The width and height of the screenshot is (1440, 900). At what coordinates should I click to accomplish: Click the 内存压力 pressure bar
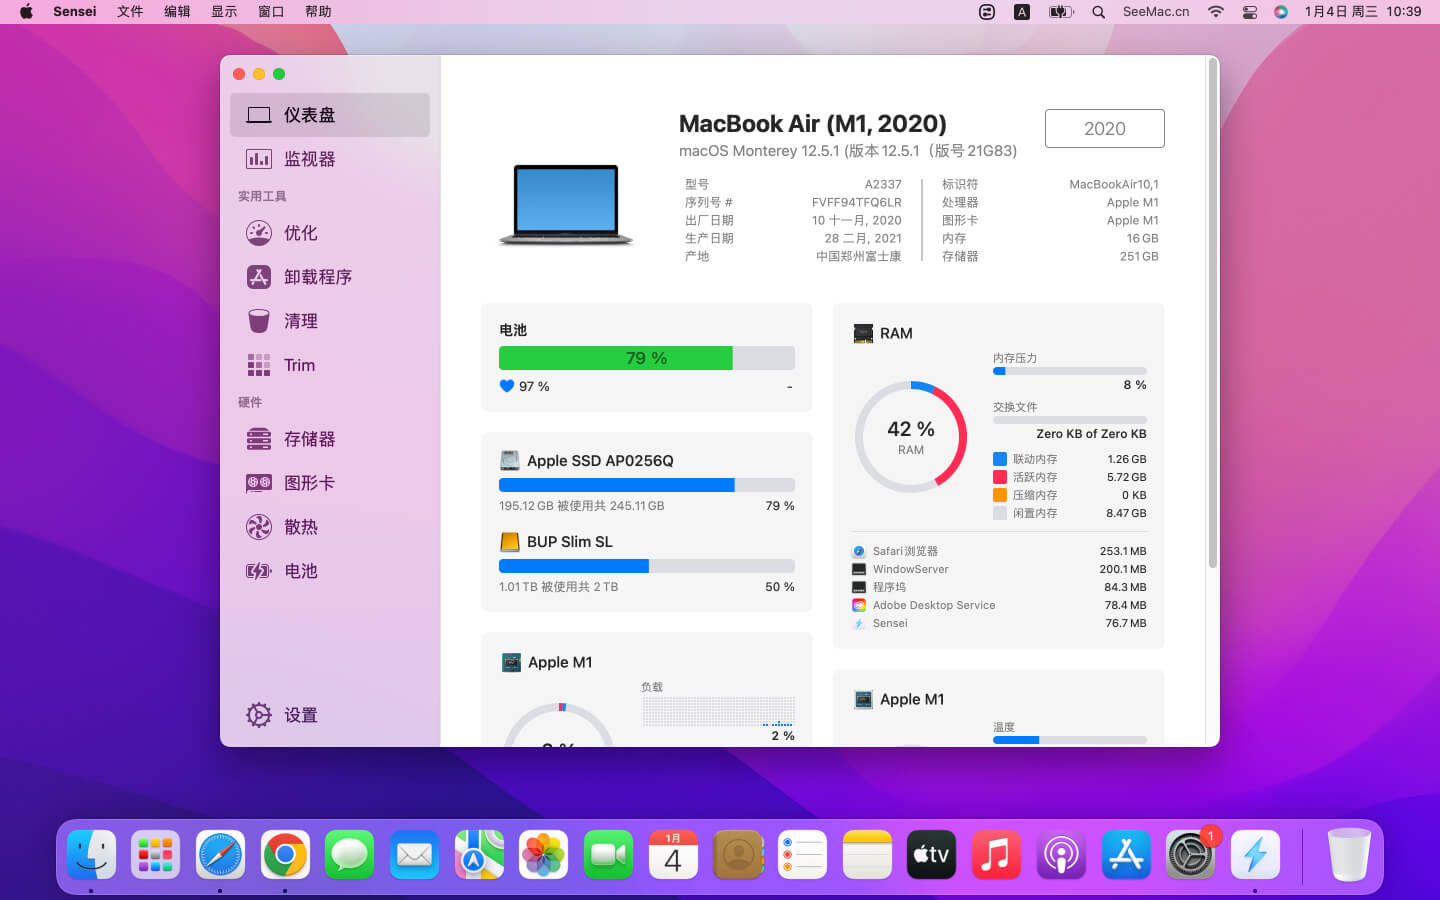(1070, 371)
